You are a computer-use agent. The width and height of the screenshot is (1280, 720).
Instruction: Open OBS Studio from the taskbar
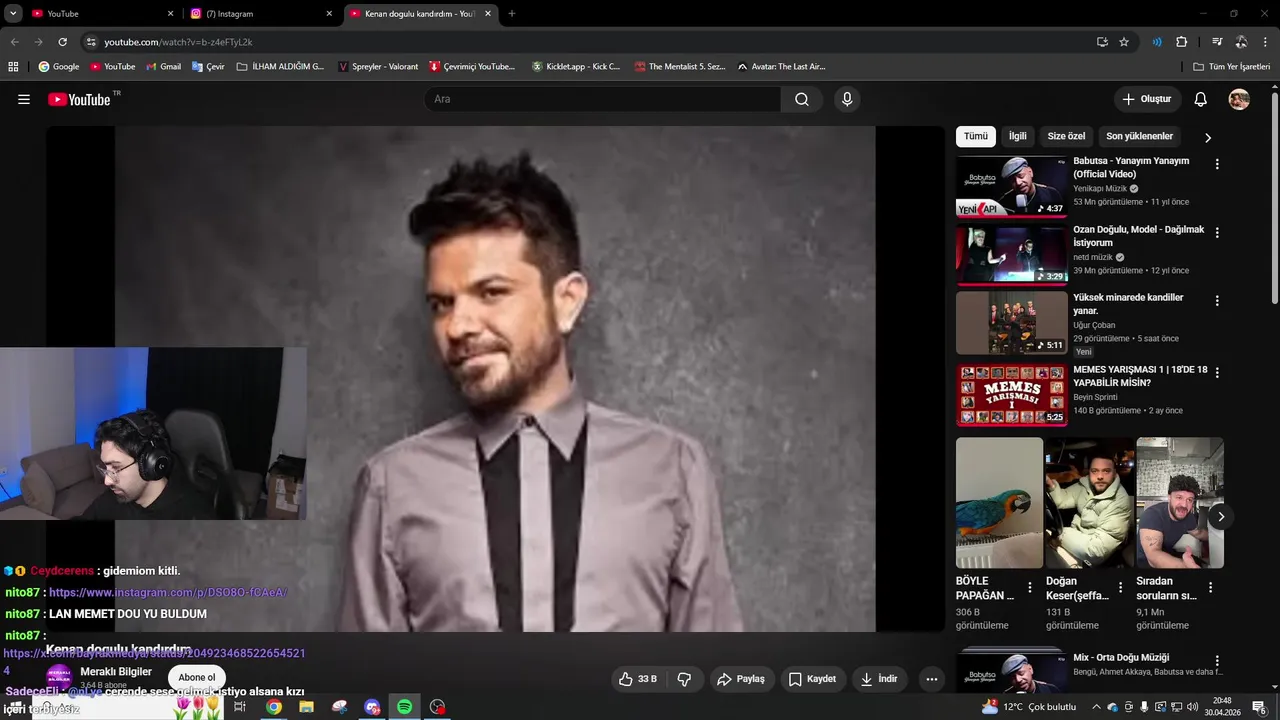point(437,707)
